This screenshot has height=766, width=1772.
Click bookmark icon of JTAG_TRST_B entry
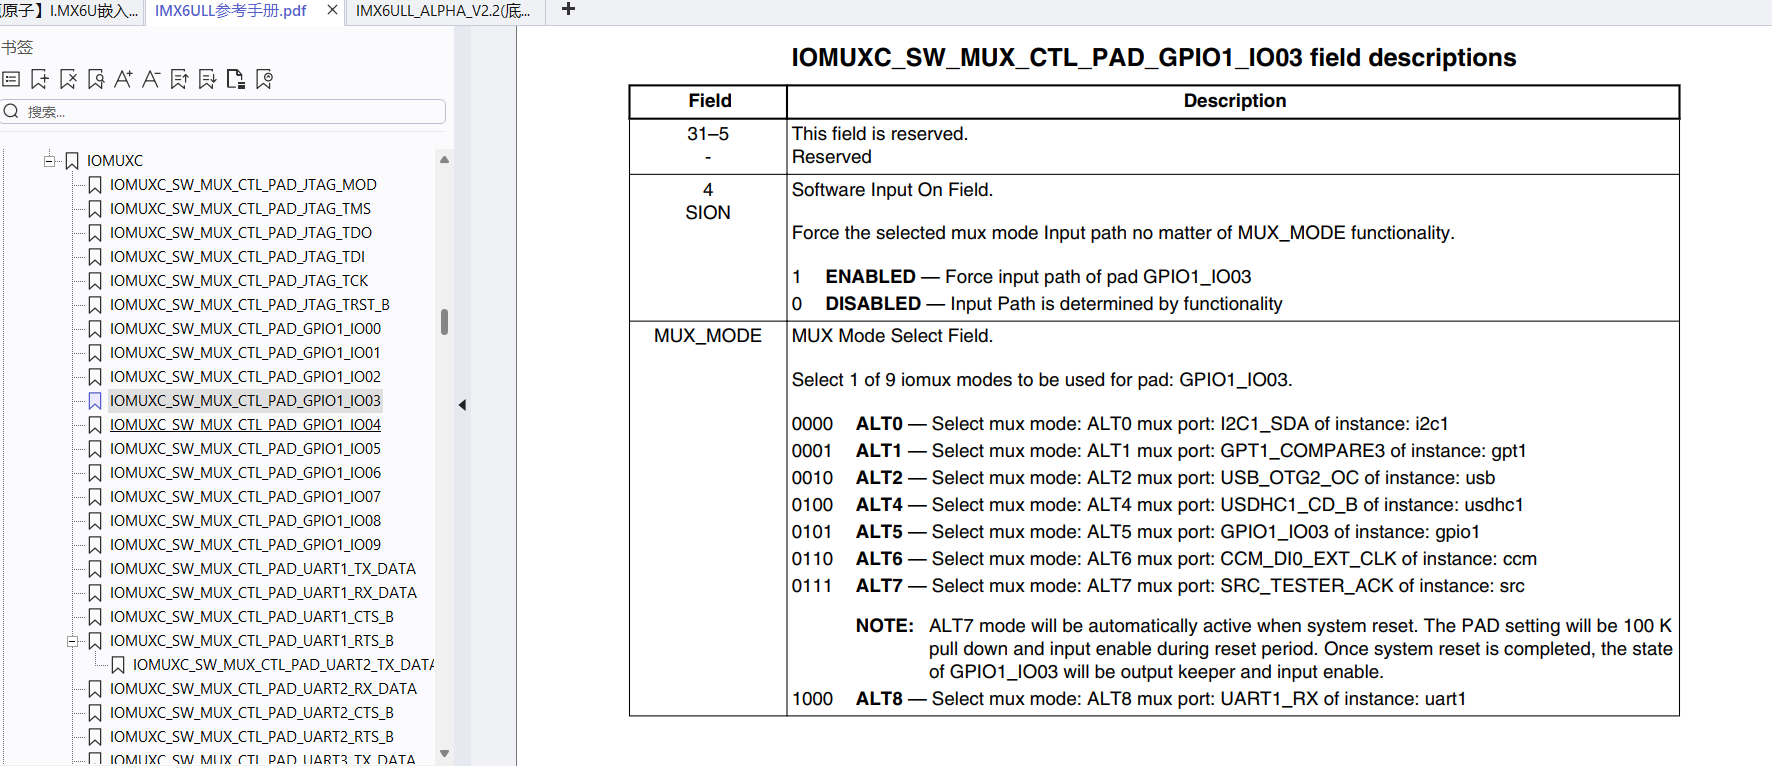click(95, 304)
